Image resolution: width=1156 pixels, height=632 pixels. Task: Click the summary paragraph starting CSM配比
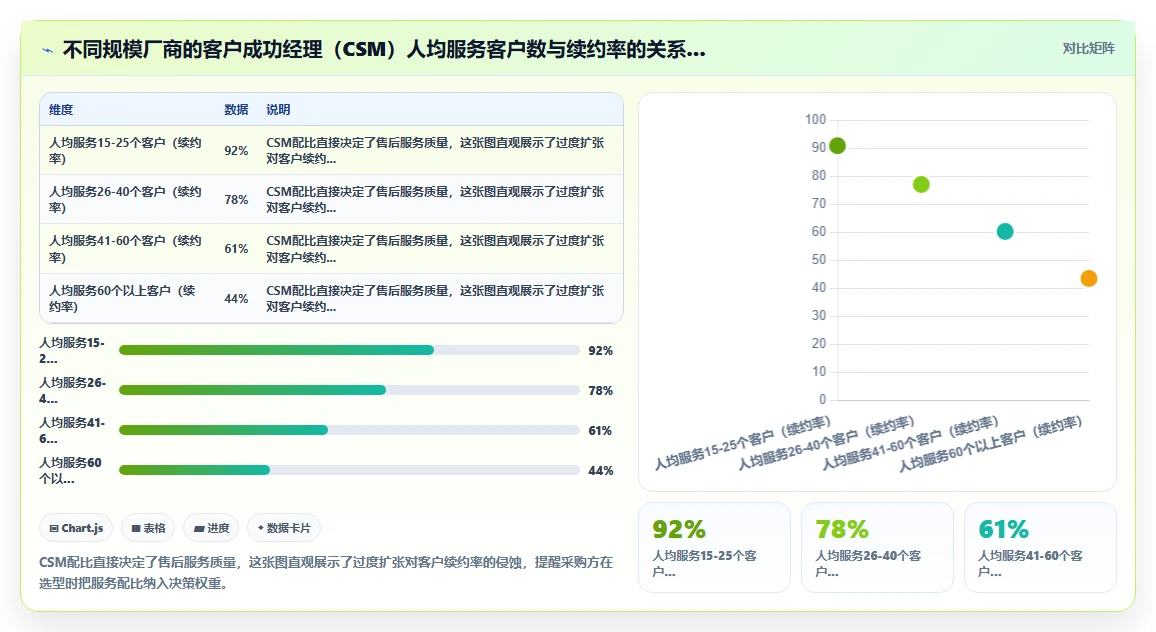[326, 572]
